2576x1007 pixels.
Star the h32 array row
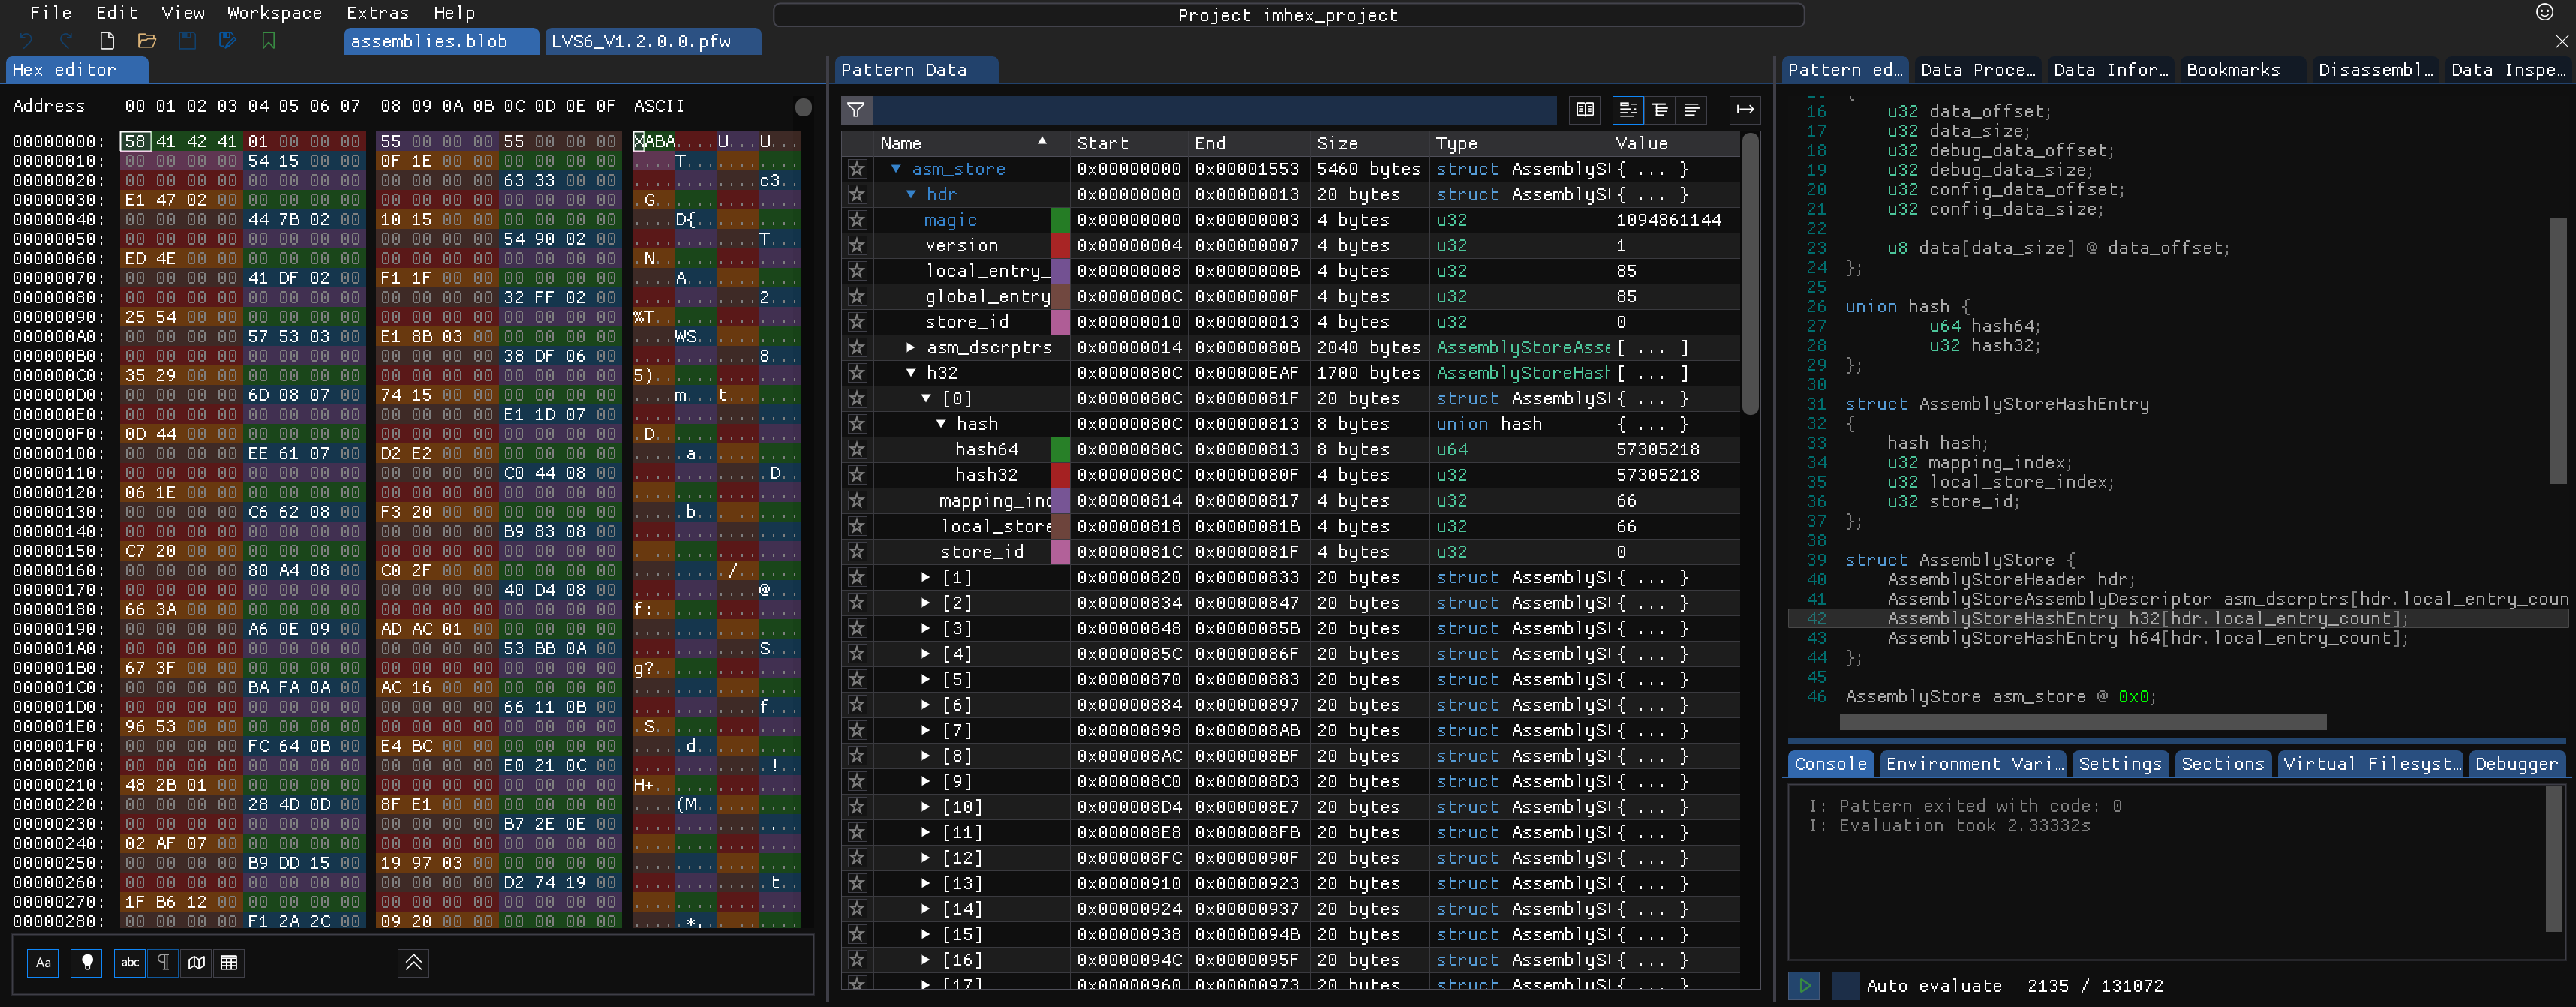tap(857, 373)
